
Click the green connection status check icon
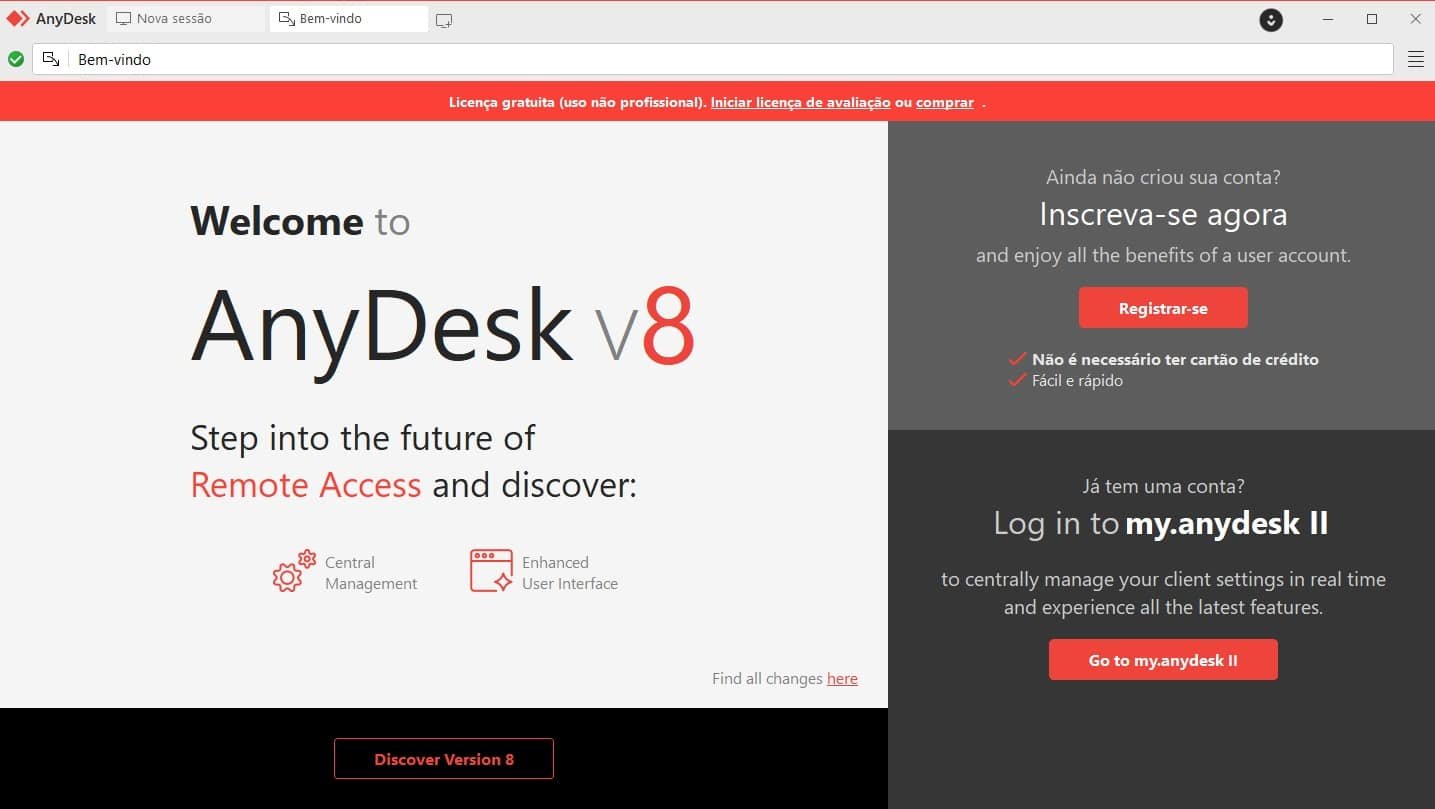[x=16, y=59]
